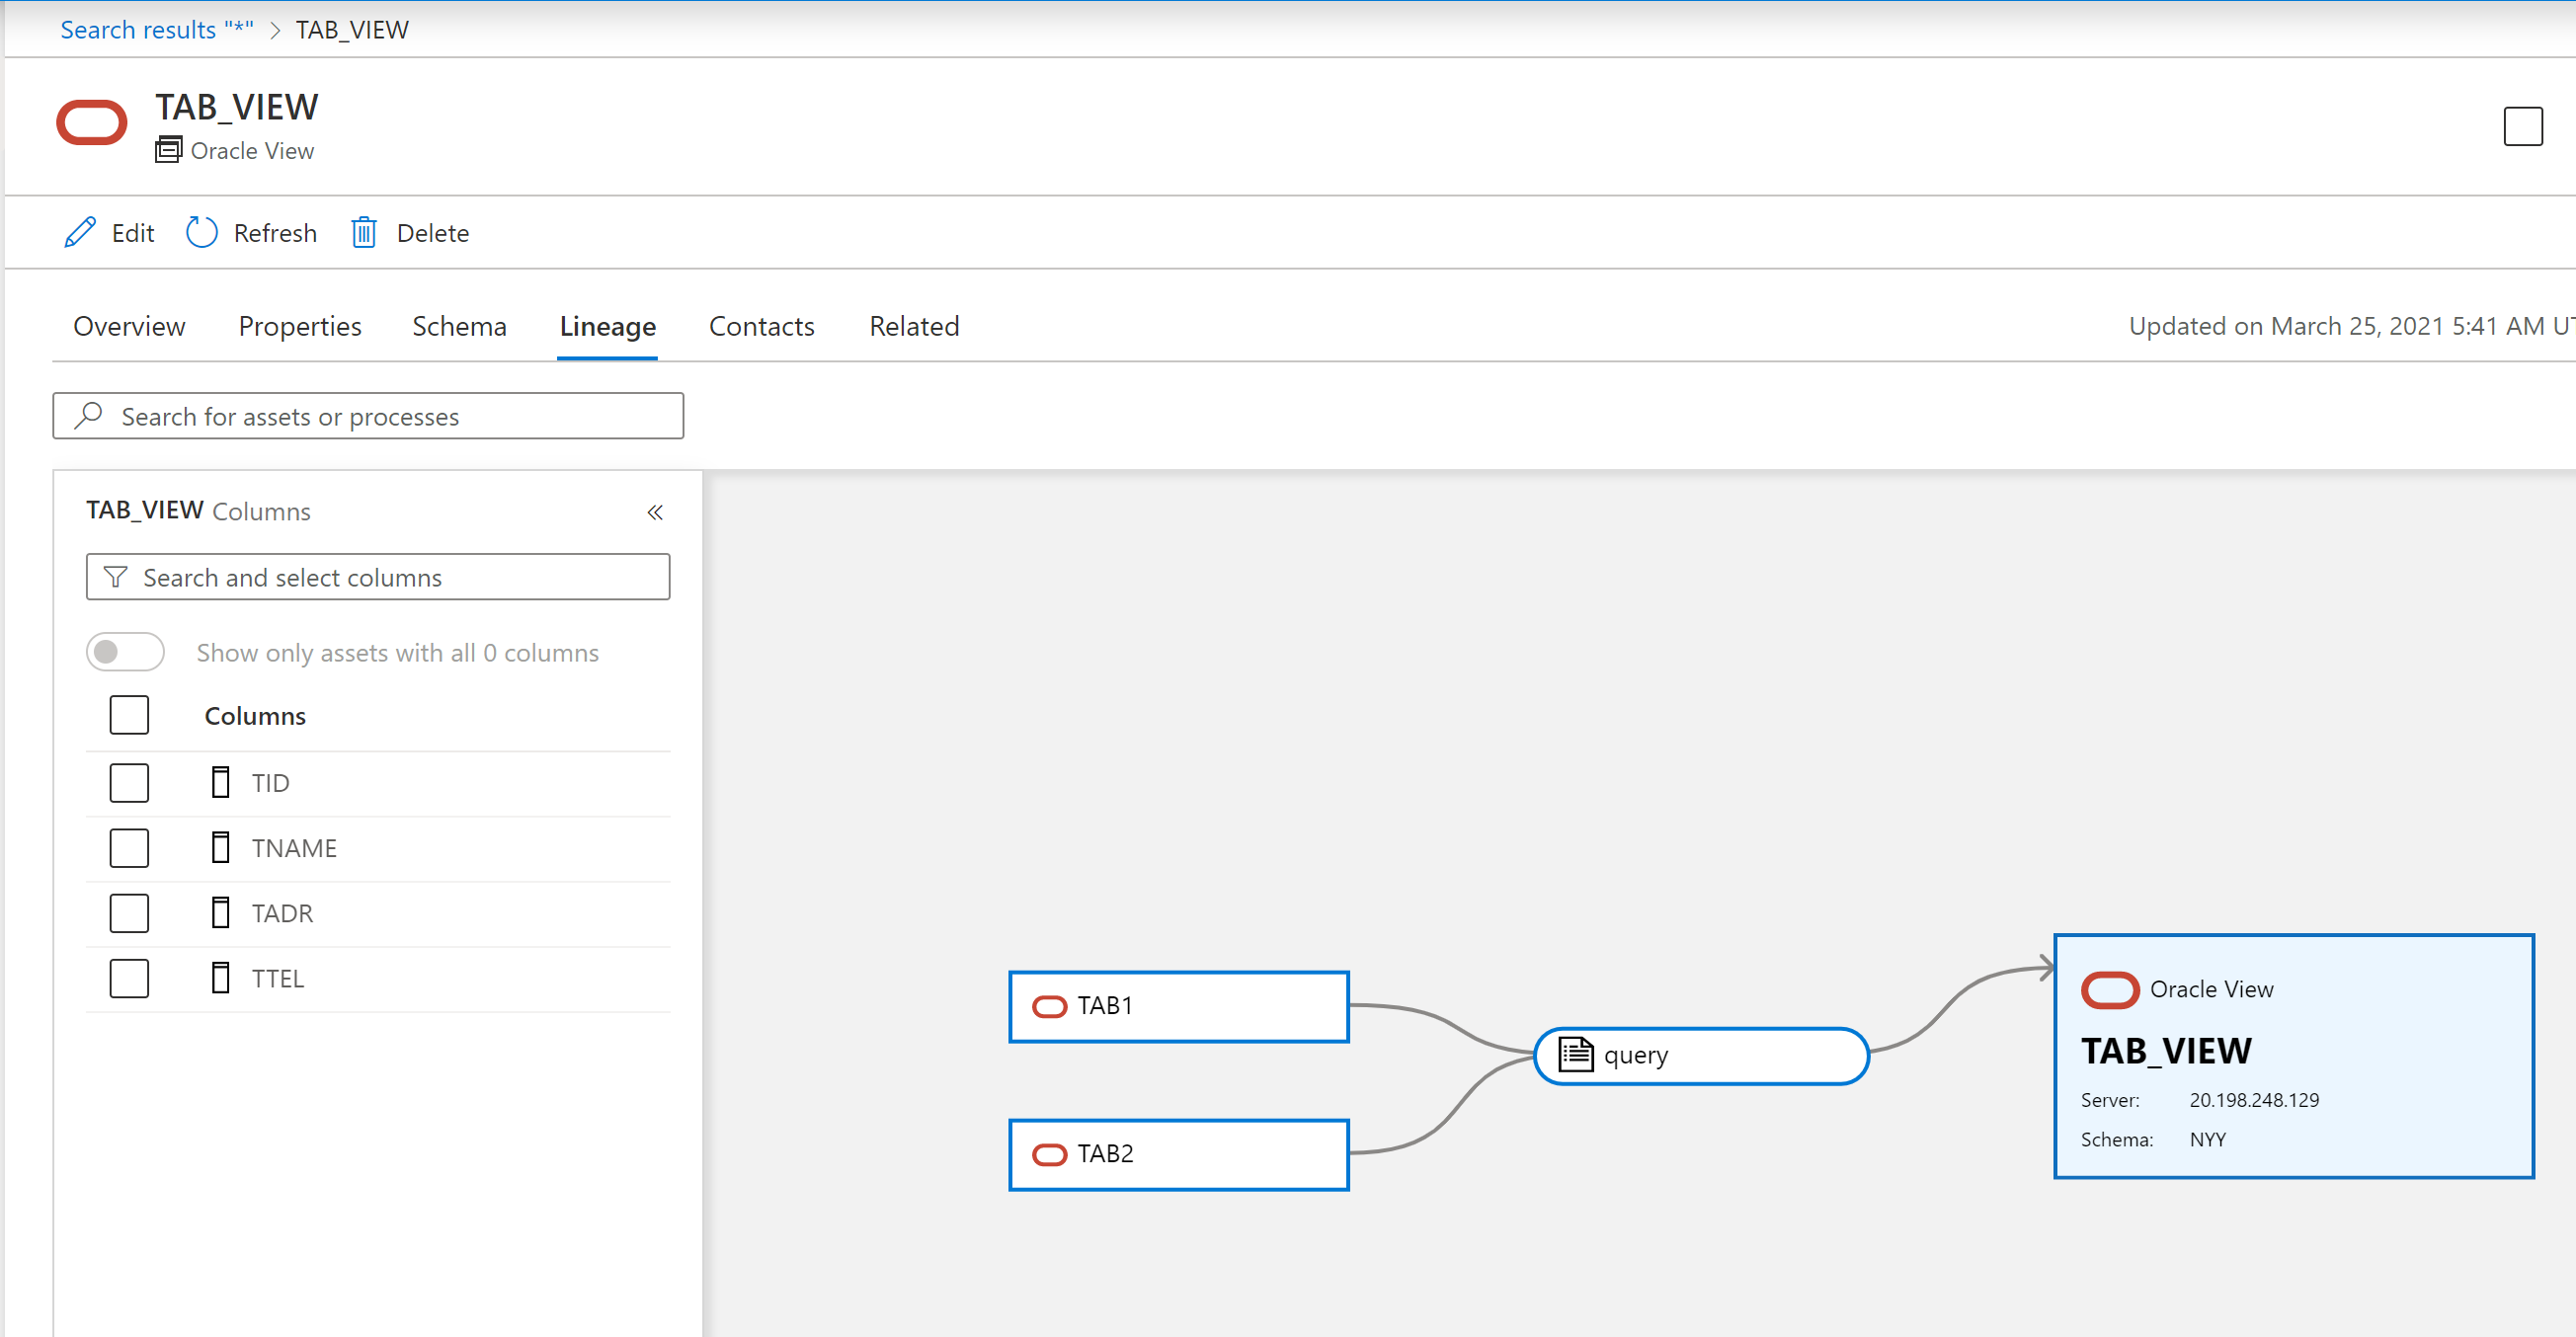Click the Edit pencil icon
The image size is (2576, 1337).
pos(78,232)
